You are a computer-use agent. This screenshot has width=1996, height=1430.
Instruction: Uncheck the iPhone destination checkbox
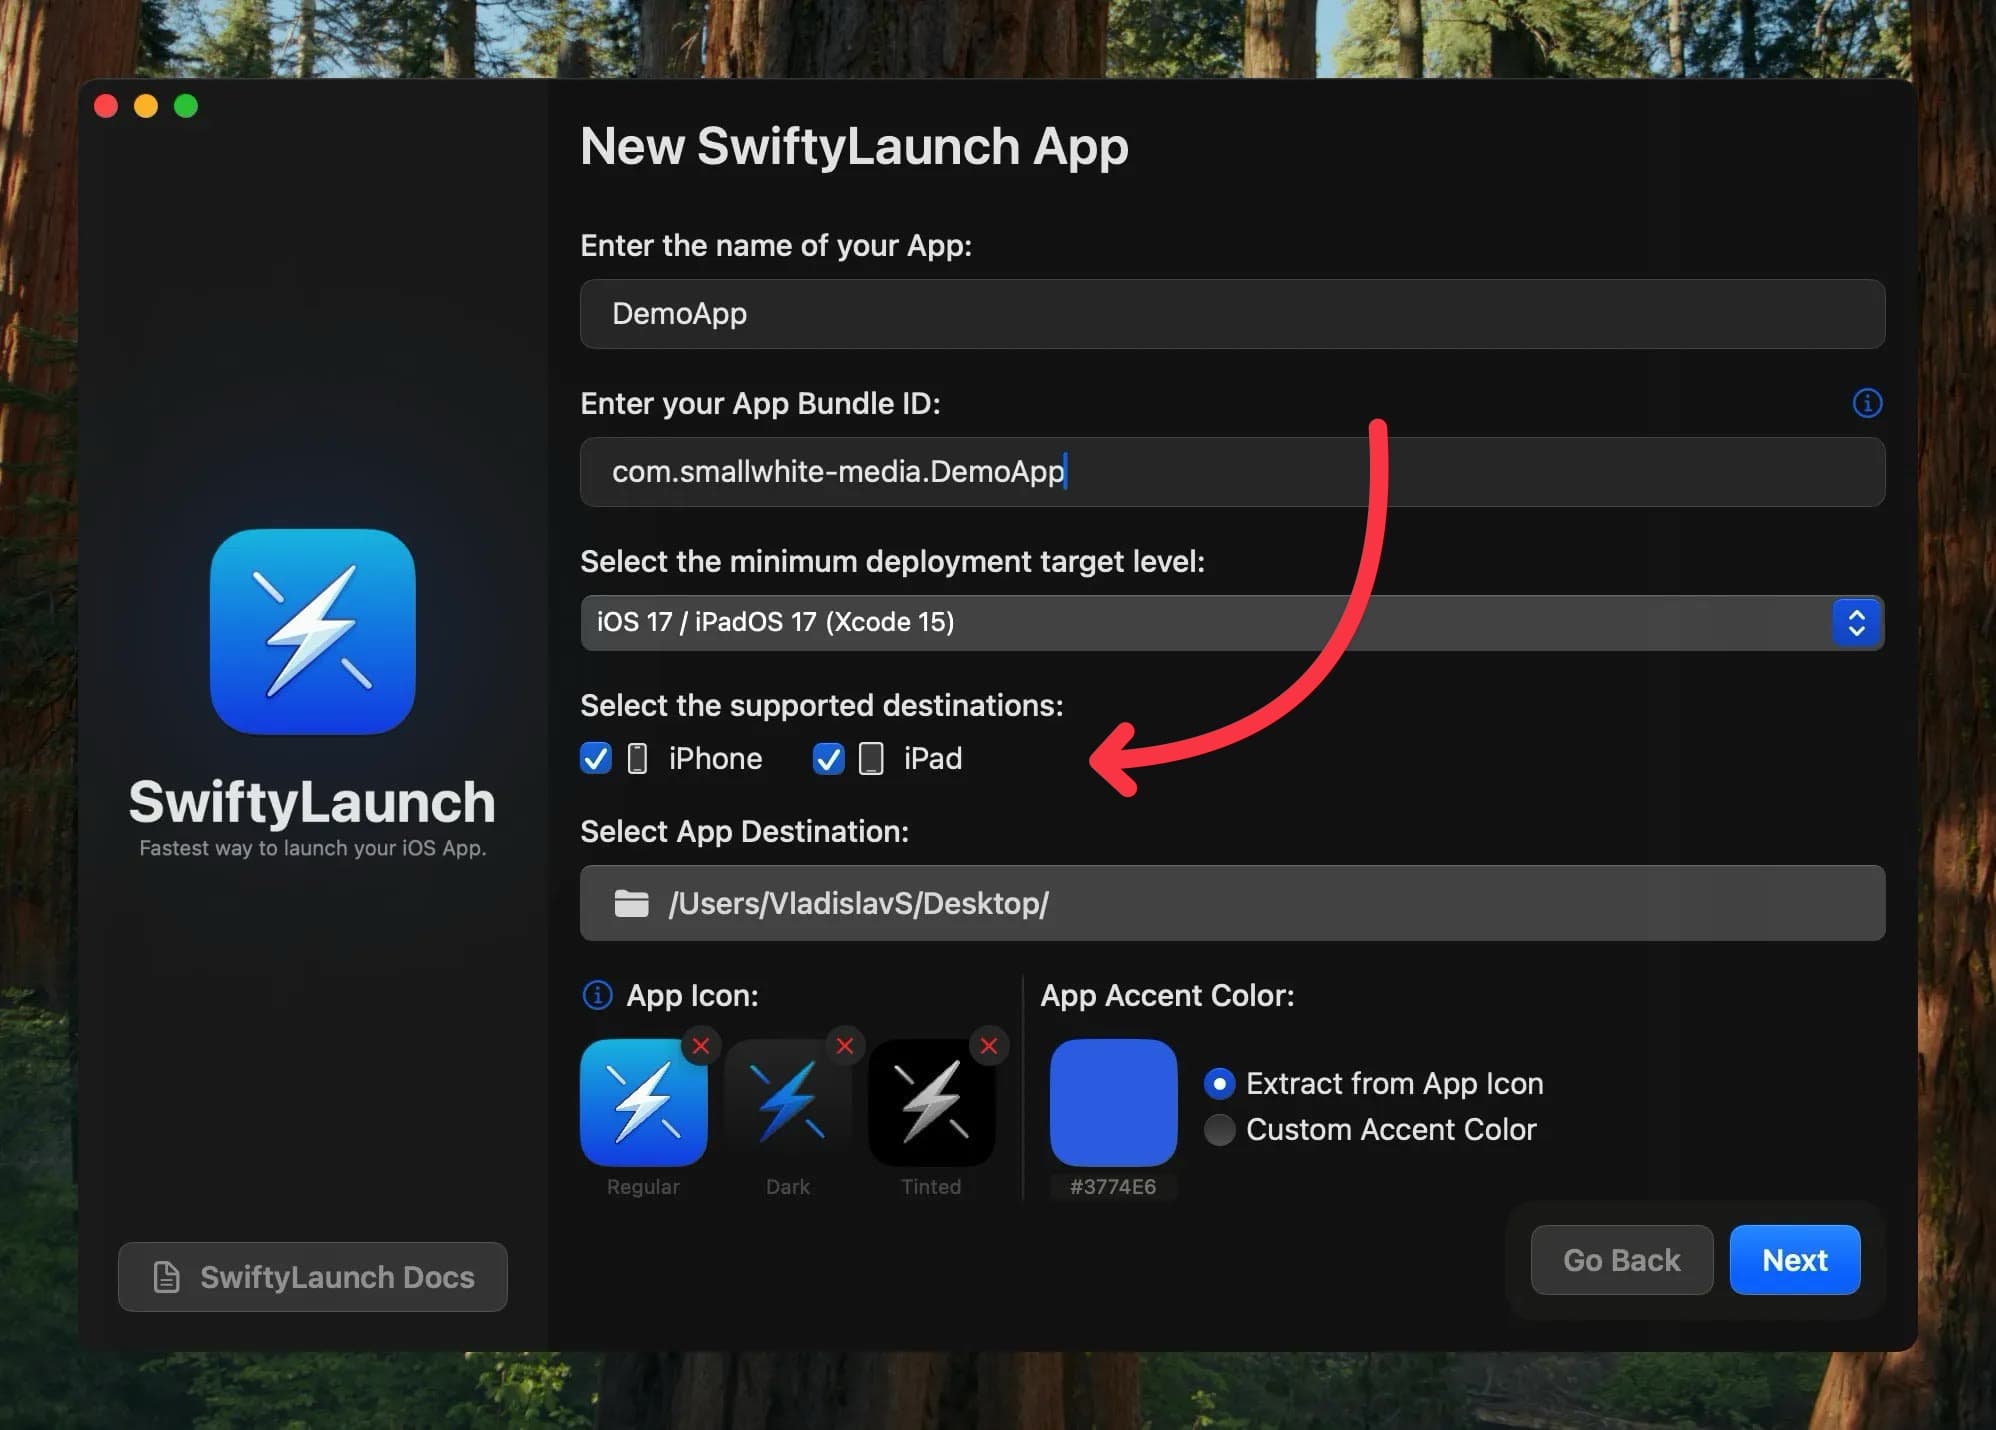596,759
